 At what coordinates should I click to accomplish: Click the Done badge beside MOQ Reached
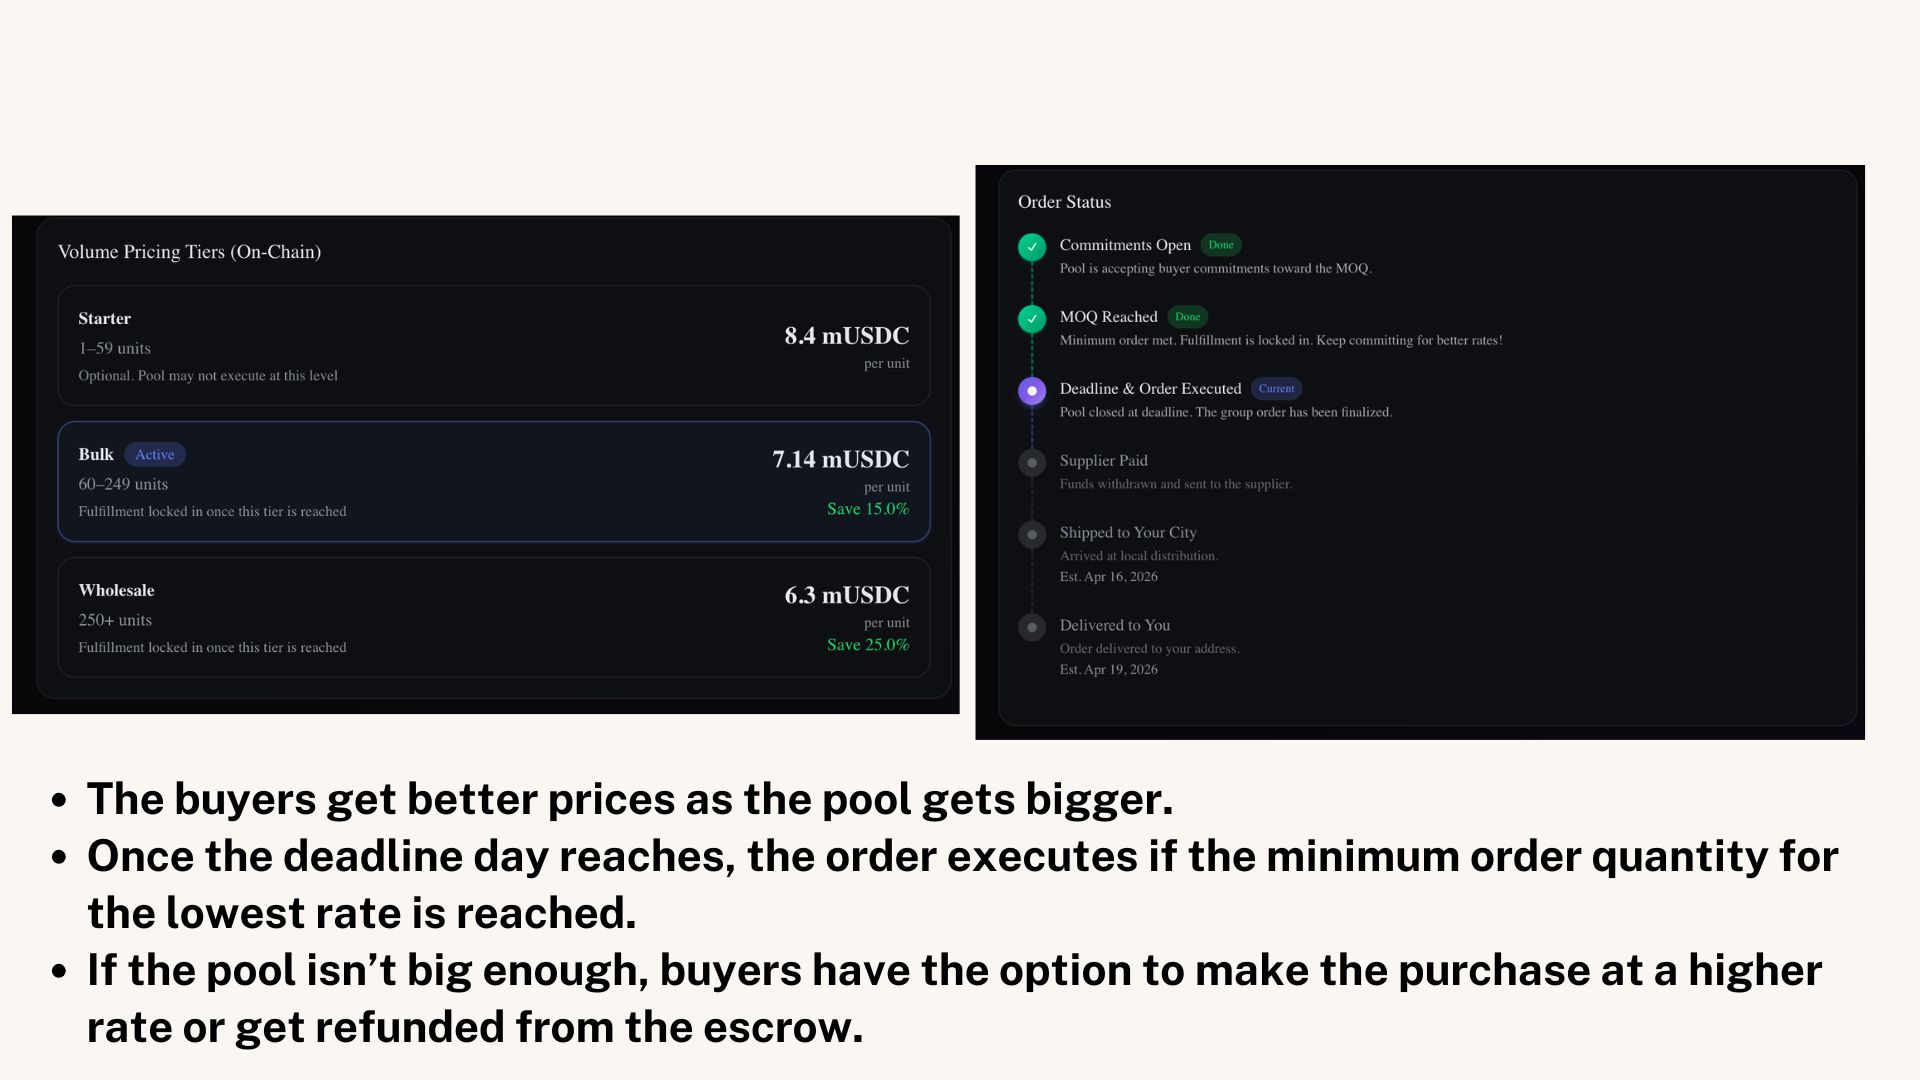(x=1187, y=317)
